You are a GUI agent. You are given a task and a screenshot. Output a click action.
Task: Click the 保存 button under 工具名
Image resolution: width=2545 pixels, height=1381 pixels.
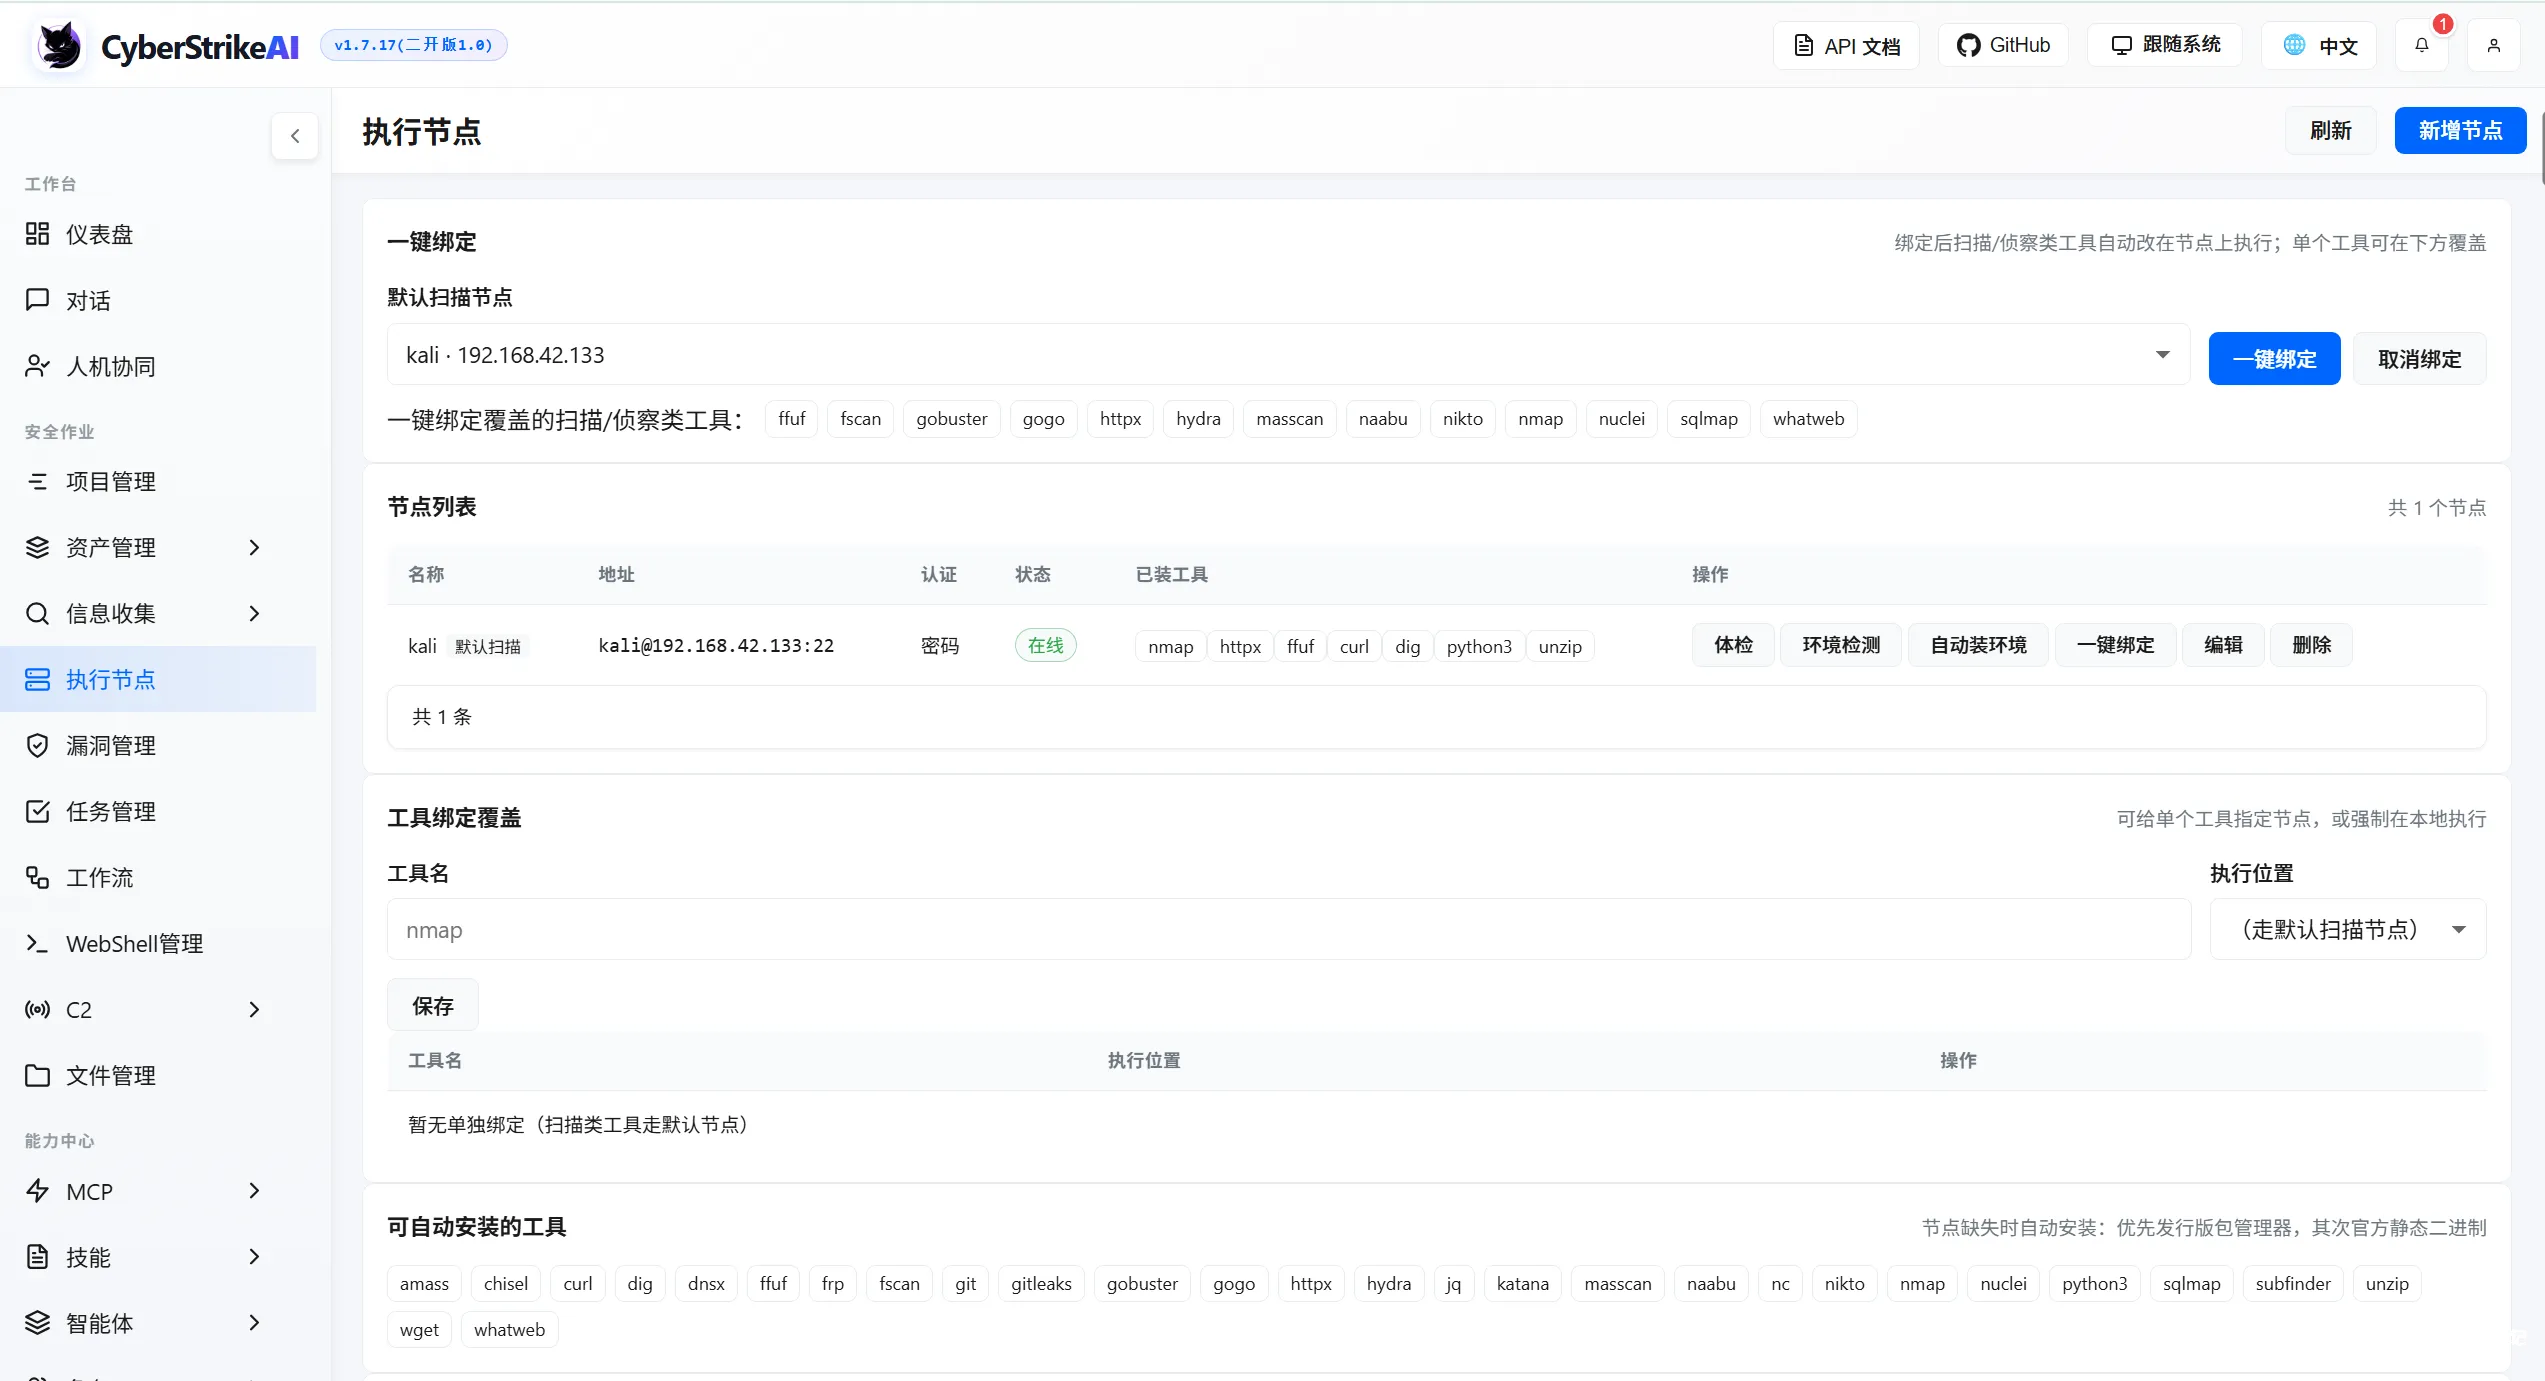pyautogui.click(x=433, y=1006)
